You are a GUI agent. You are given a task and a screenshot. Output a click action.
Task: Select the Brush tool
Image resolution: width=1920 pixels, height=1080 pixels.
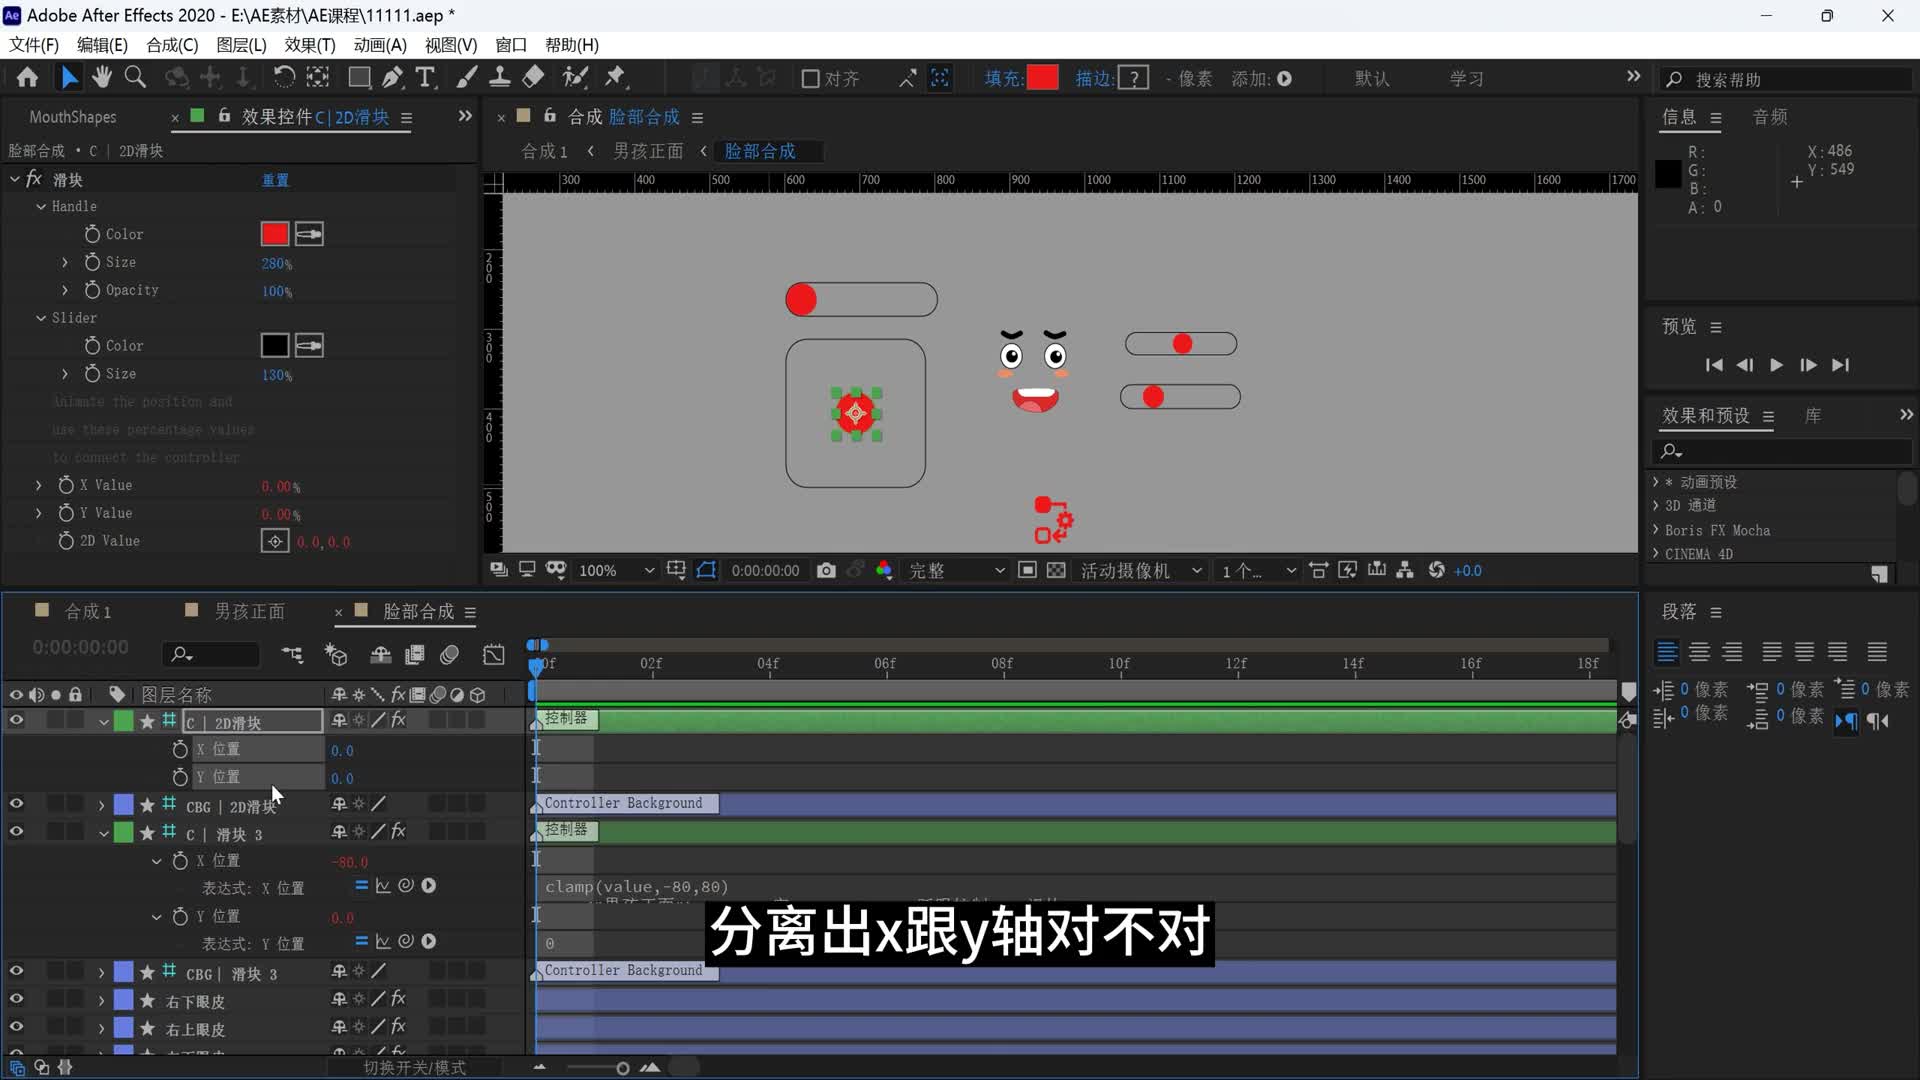(467, 78)
